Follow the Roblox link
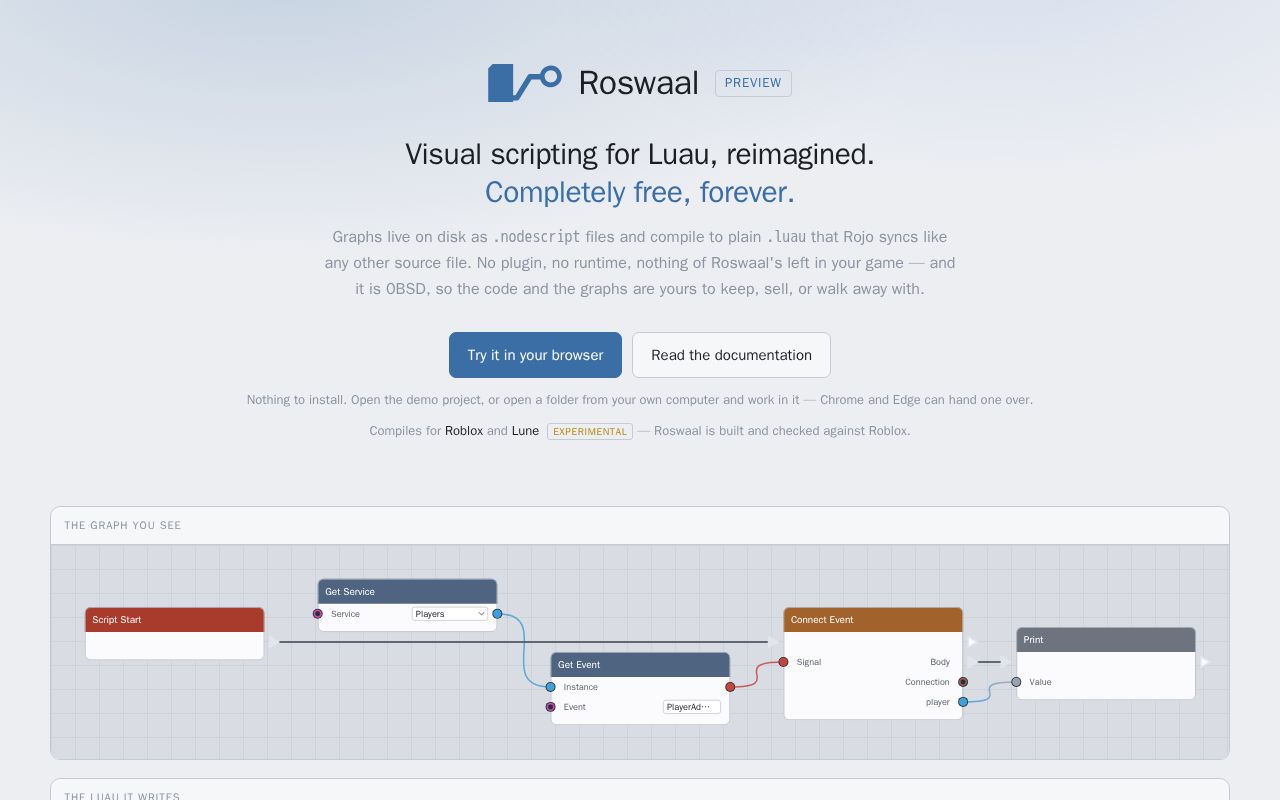This screenshot has width=1280, height=800. (464, 431)
